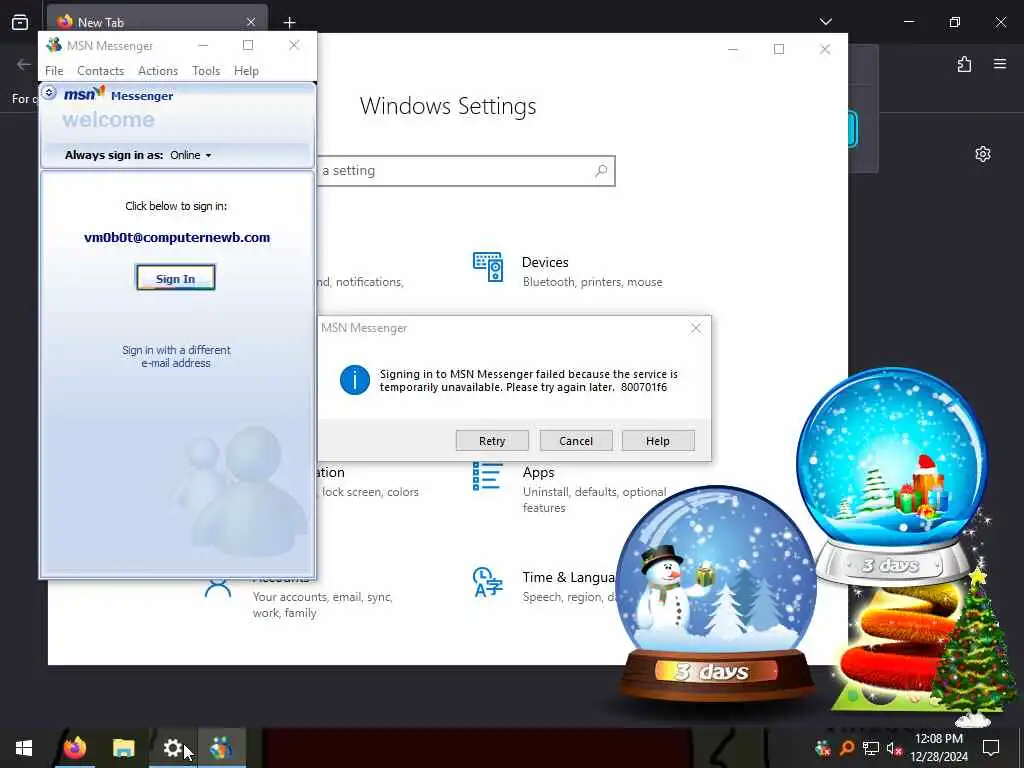
Task: Click the blue info icon in error dialog
Action: [355, 380]
